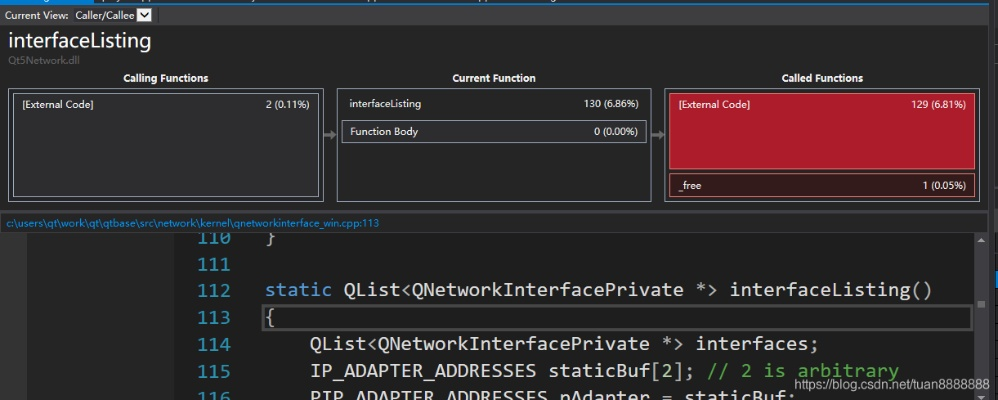Click arrow between Calling and Current Function

328,132
